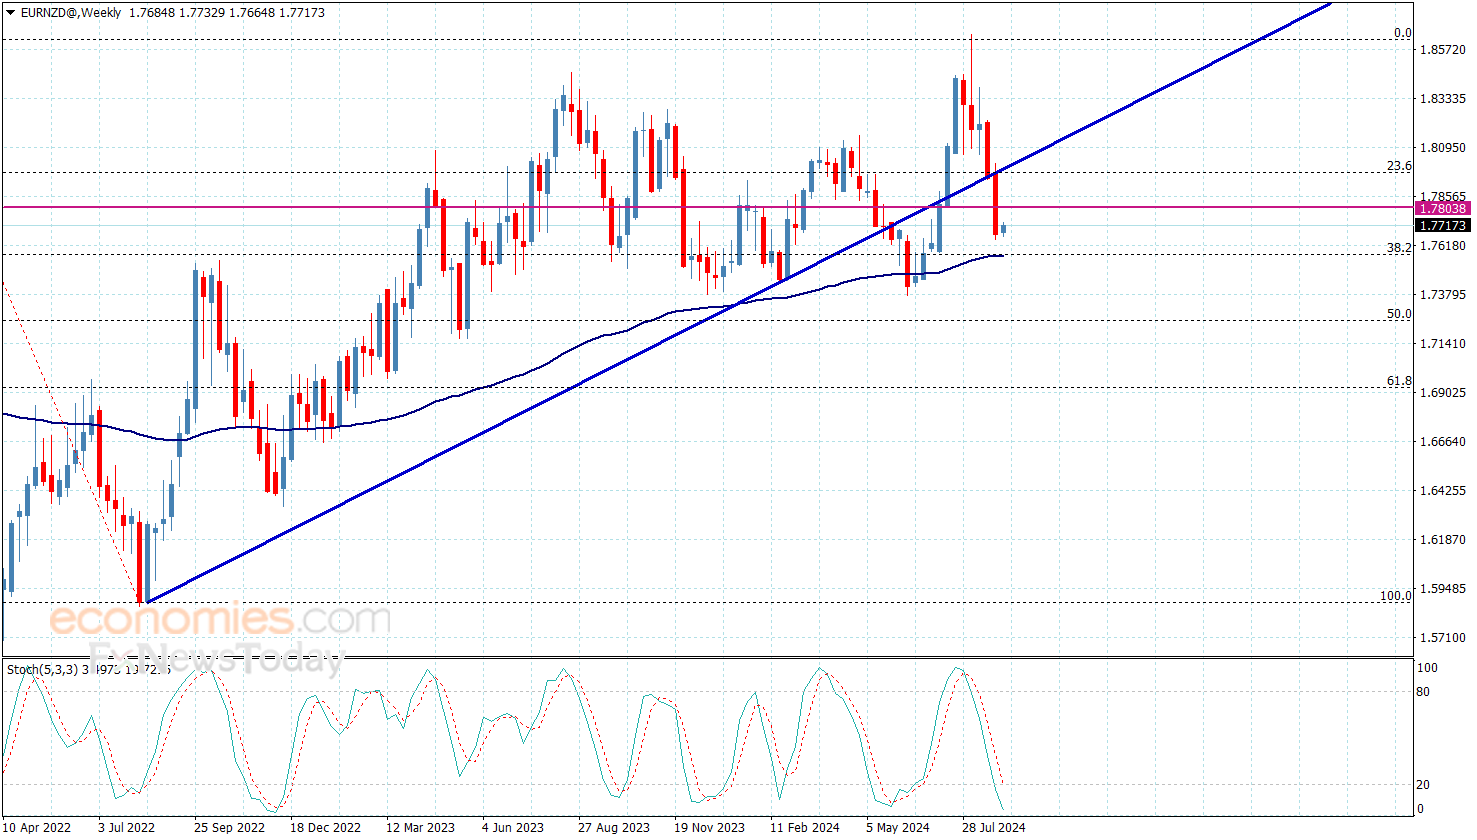Click the 5 May 2024 date label
The image size is (1477, 840).
tap(897, 827)
